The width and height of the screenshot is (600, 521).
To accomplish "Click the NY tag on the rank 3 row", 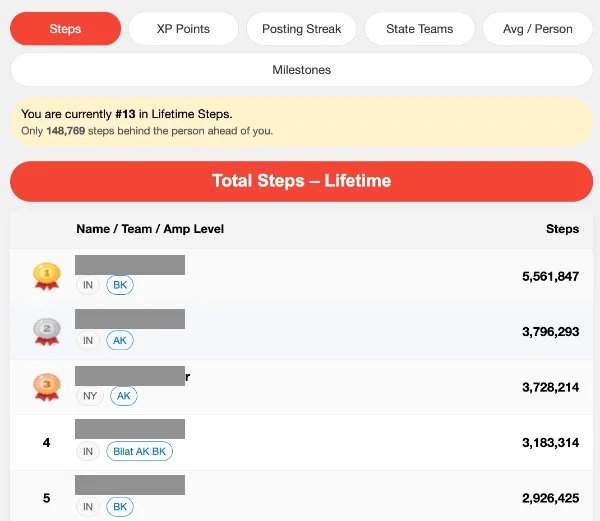I will (90, 396).
